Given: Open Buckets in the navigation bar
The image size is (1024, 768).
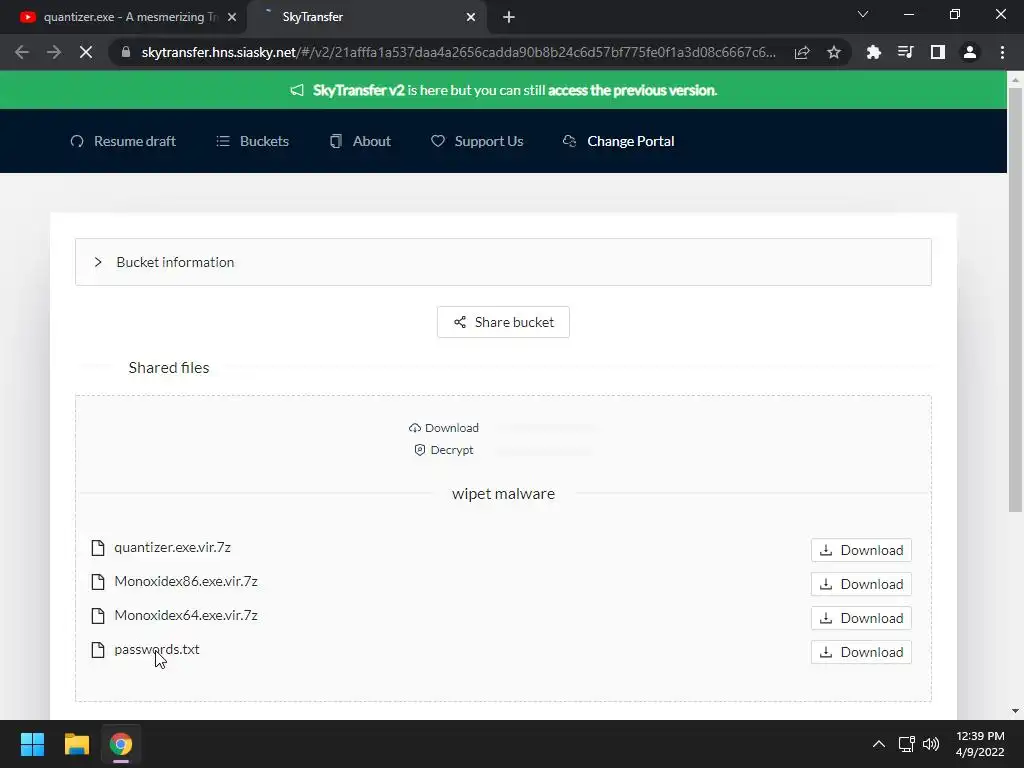Looking at the screenshot, I should 252,141.
